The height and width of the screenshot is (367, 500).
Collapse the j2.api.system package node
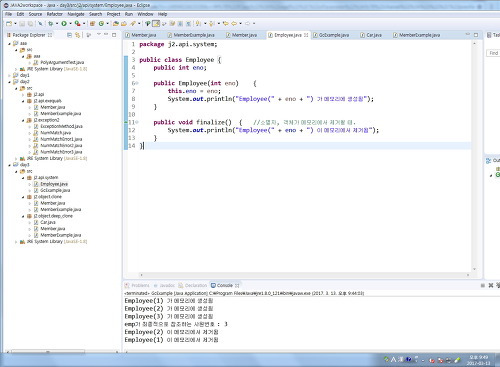(x=23, y=178)
